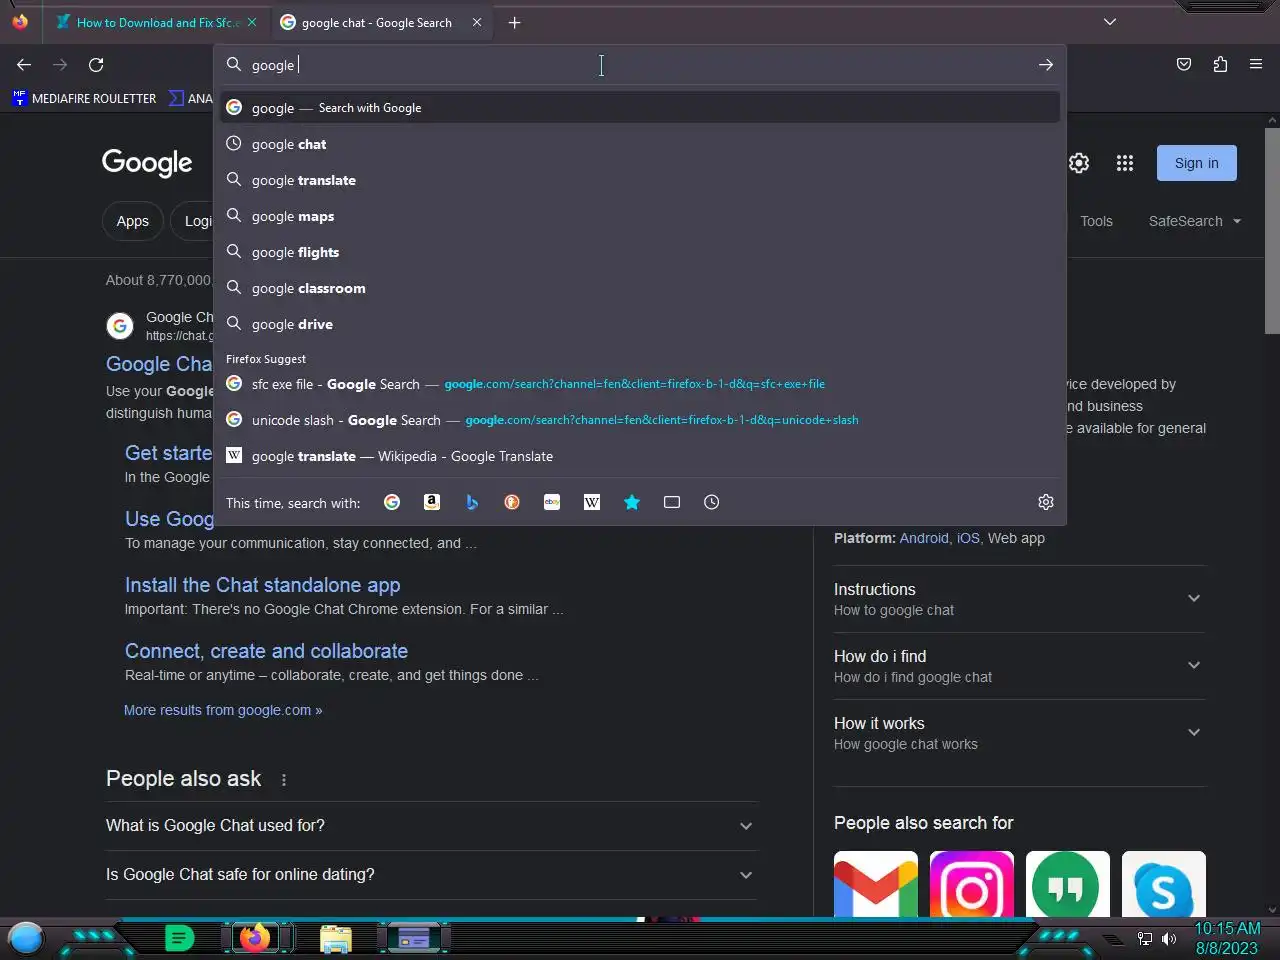Open People also ask three-dot options
1280x960 pixels.
point(284,780)
